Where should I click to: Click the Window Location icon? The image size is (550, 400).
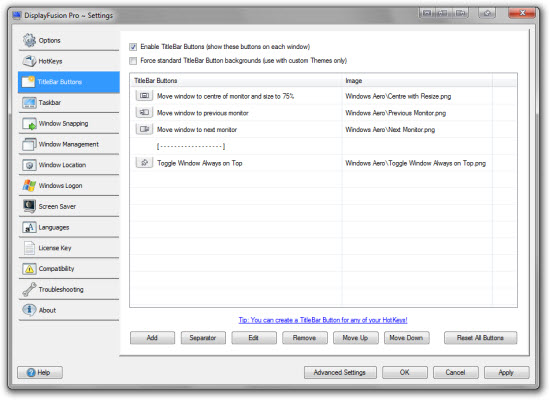click(29, 165)
